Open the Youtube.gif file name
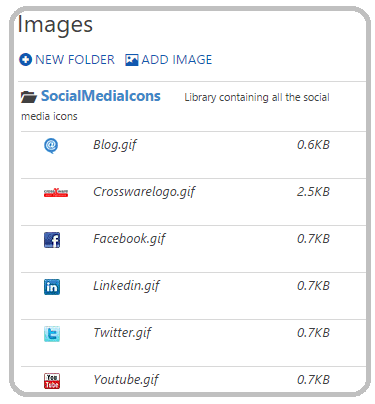The width and height of the screenshot is (375, 404). (x=126, y=380)
